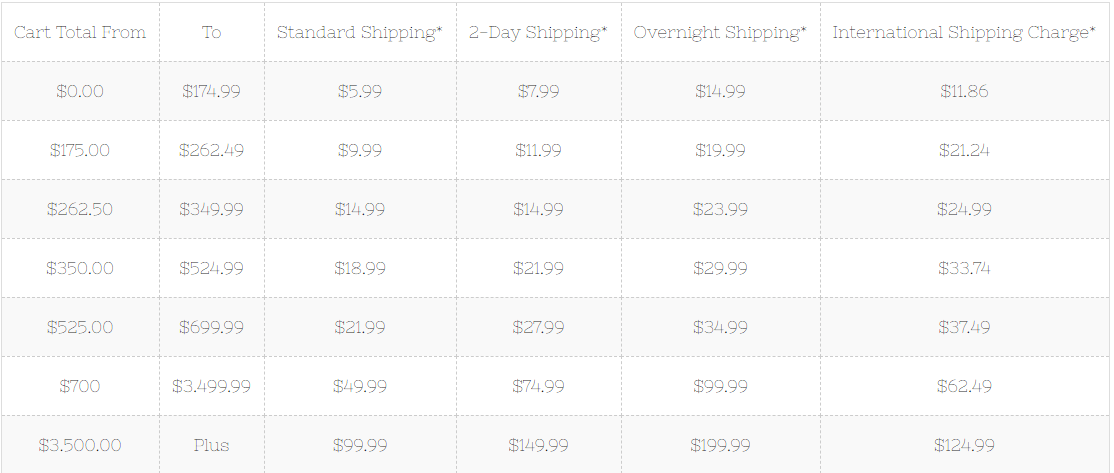Click the $19.99 overnight shipping price
1114x473 pixels.
click(720, 150)
